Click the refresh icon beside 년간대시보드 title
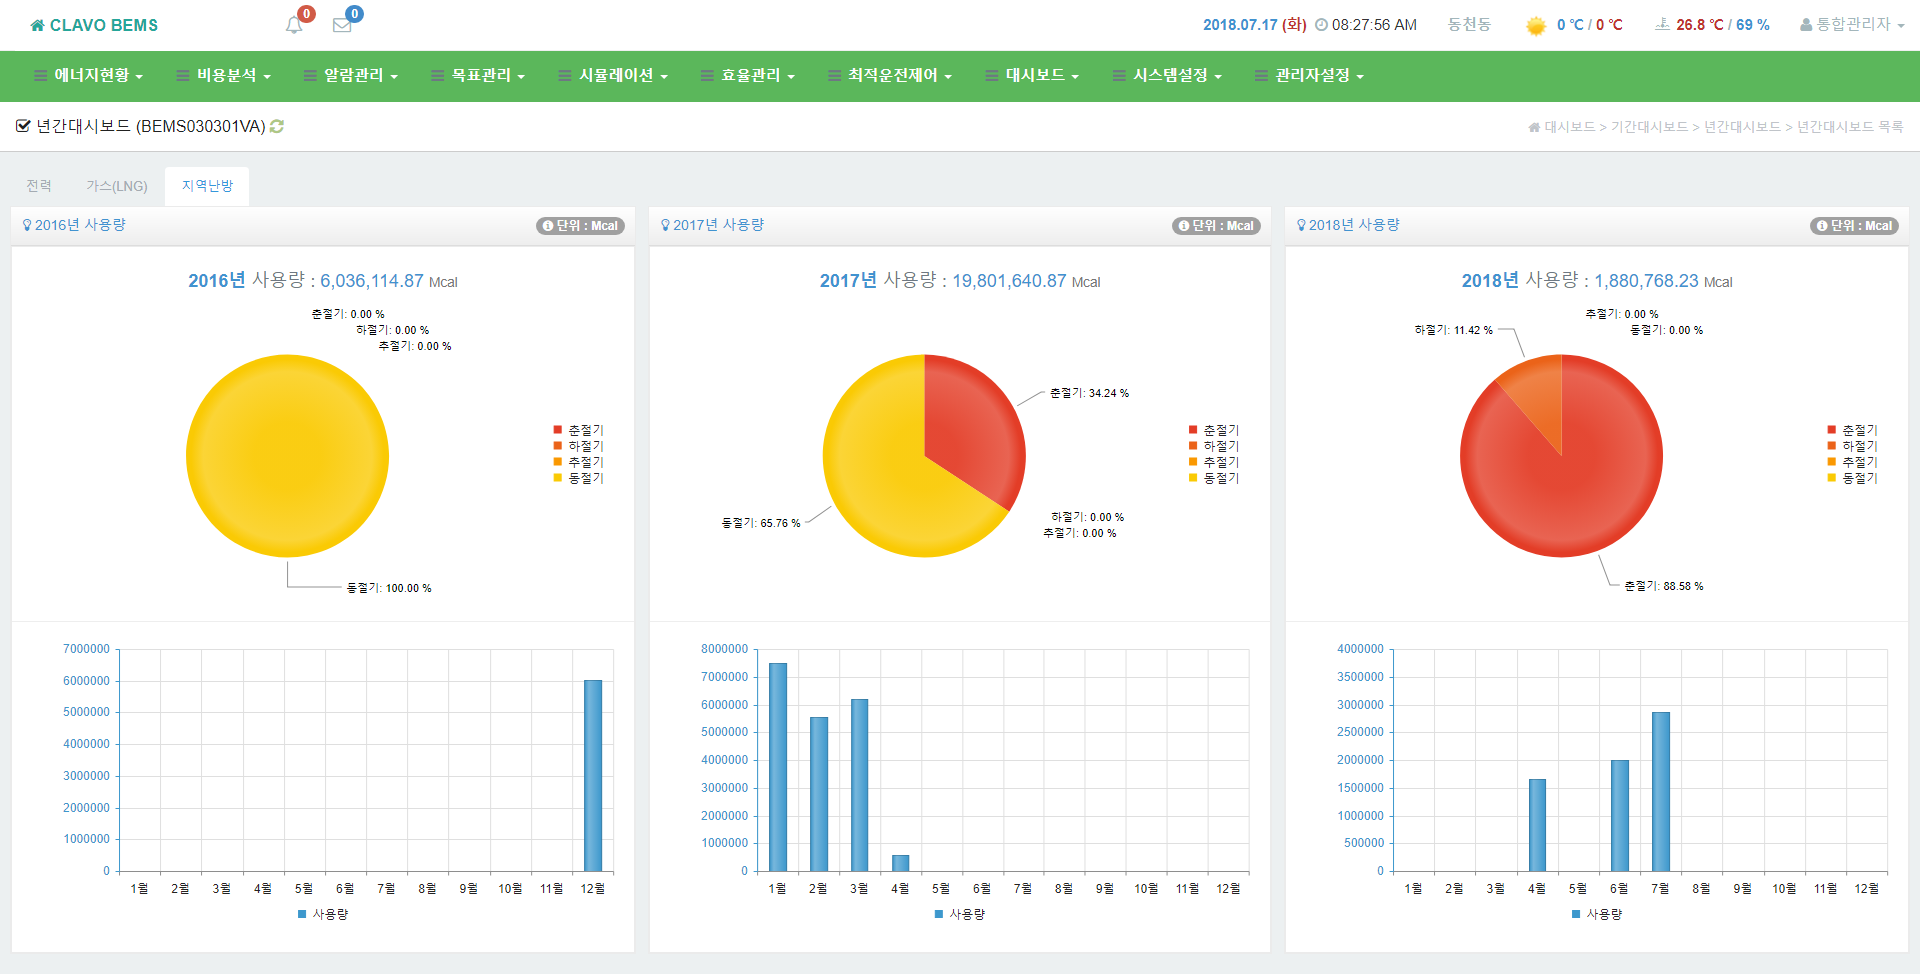 277,126
